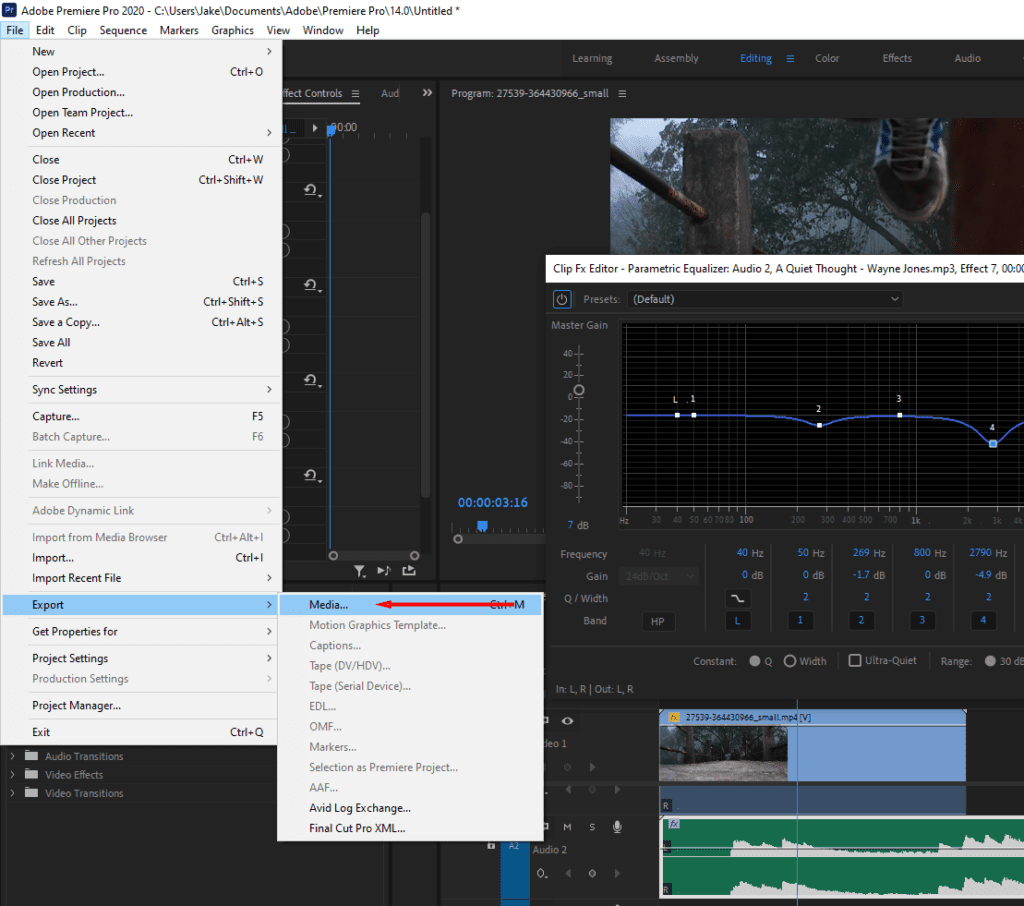
Task: Enable the Ultra-Quiet checkbox
Action: 854,660
